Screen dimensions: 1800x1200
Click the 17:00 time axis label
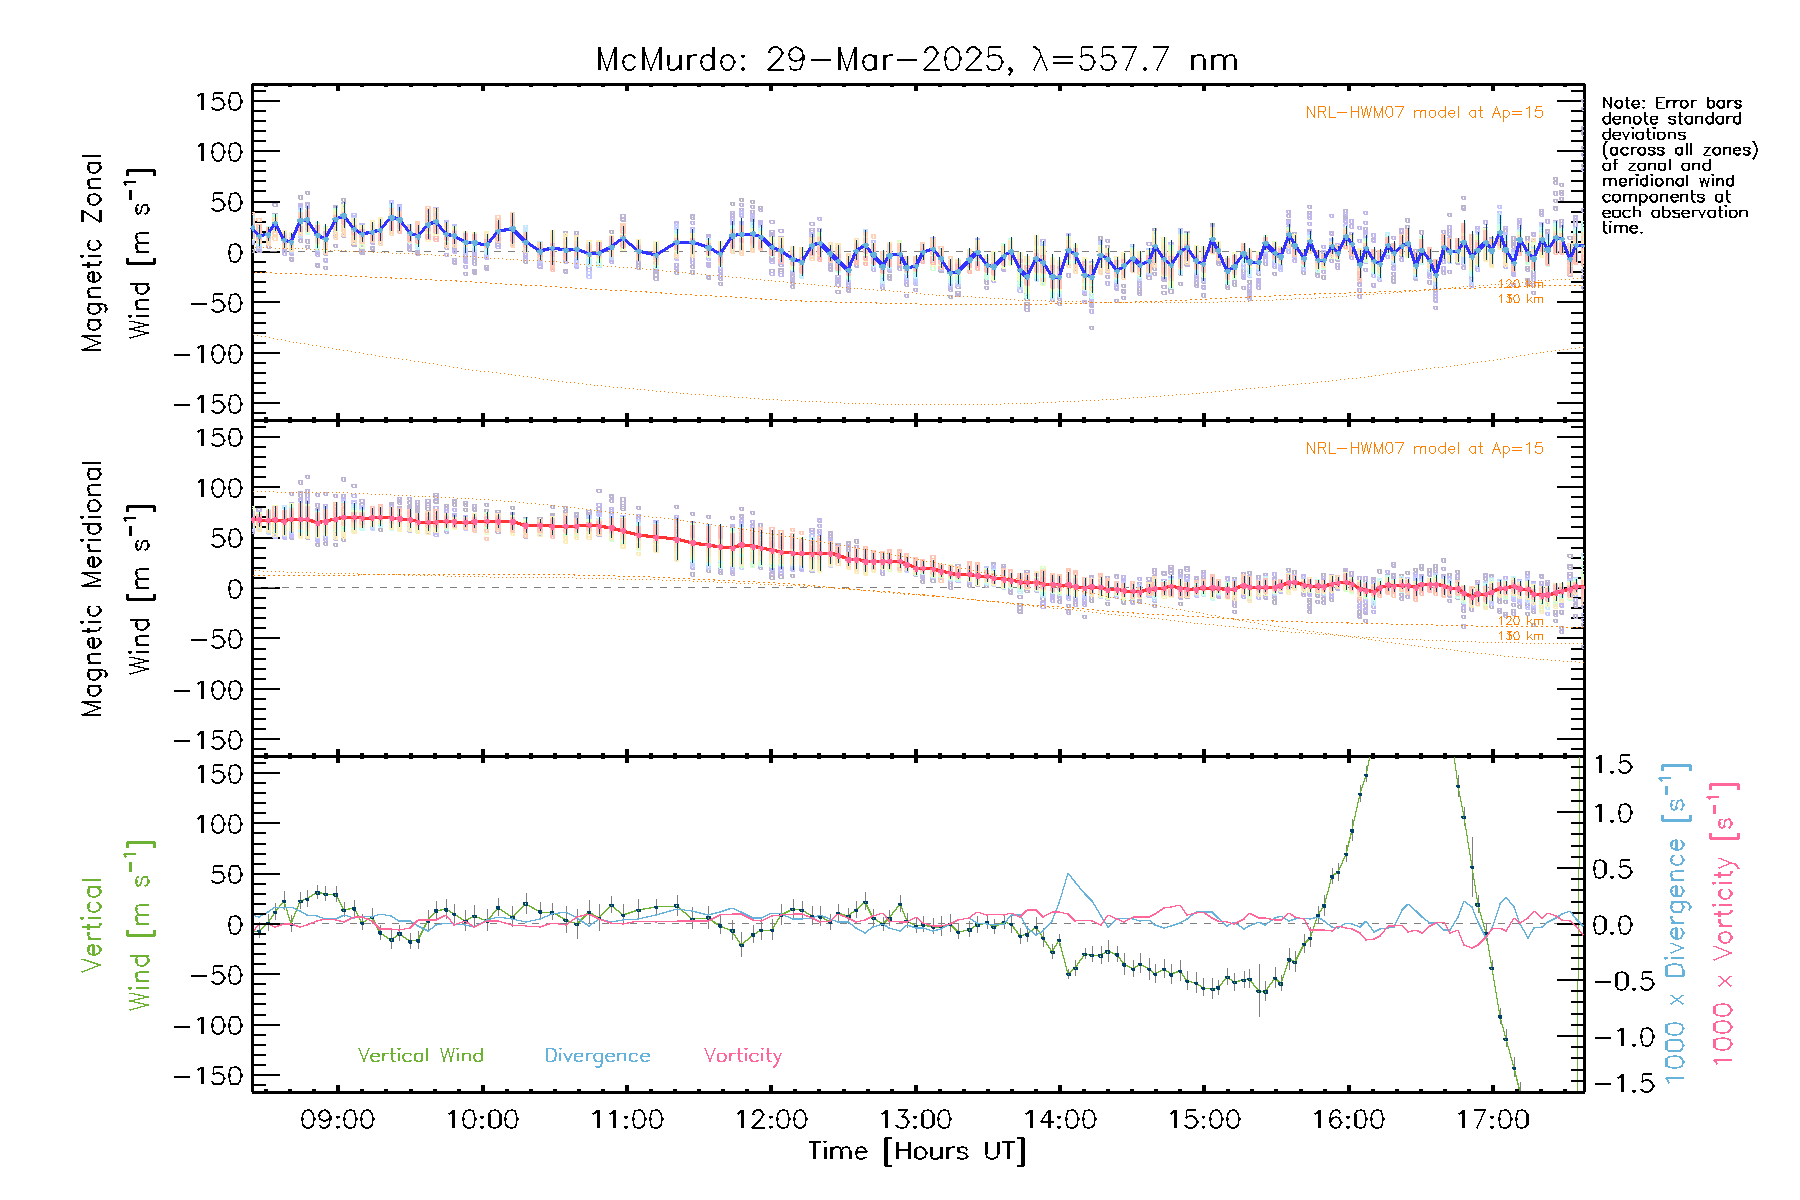click(1493, 1120)
